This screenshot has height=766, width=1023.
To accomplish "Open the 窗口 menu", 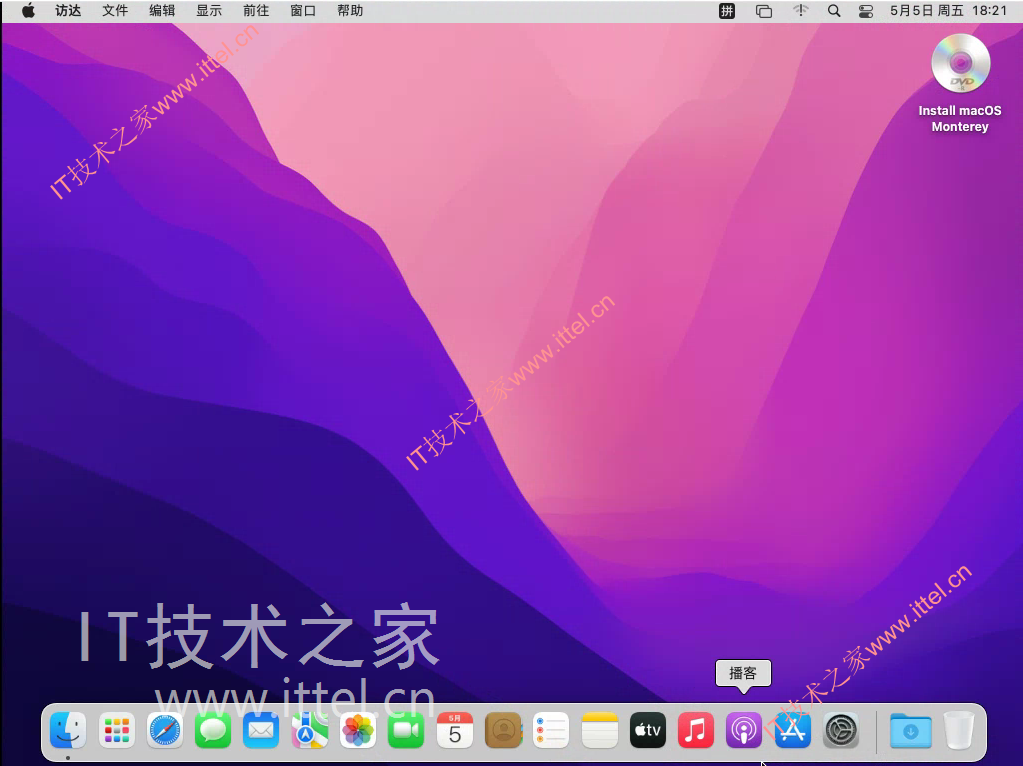I will [303, 10].
